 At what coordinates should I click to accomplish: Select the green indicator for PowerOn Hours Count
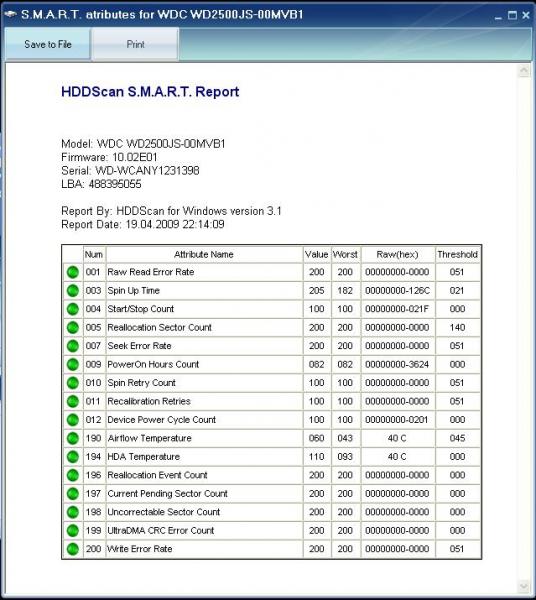(73, 364)
